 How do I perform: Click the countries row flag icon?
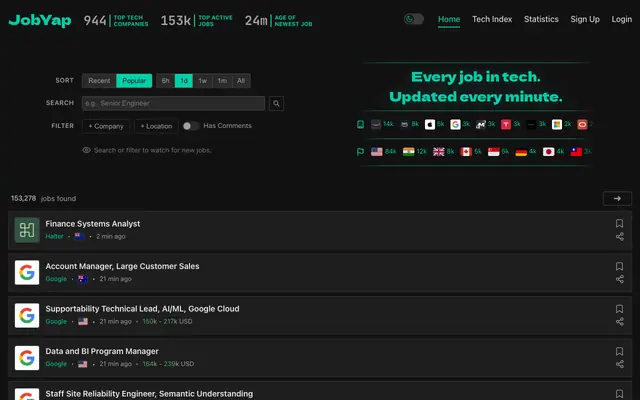(360, 152)
